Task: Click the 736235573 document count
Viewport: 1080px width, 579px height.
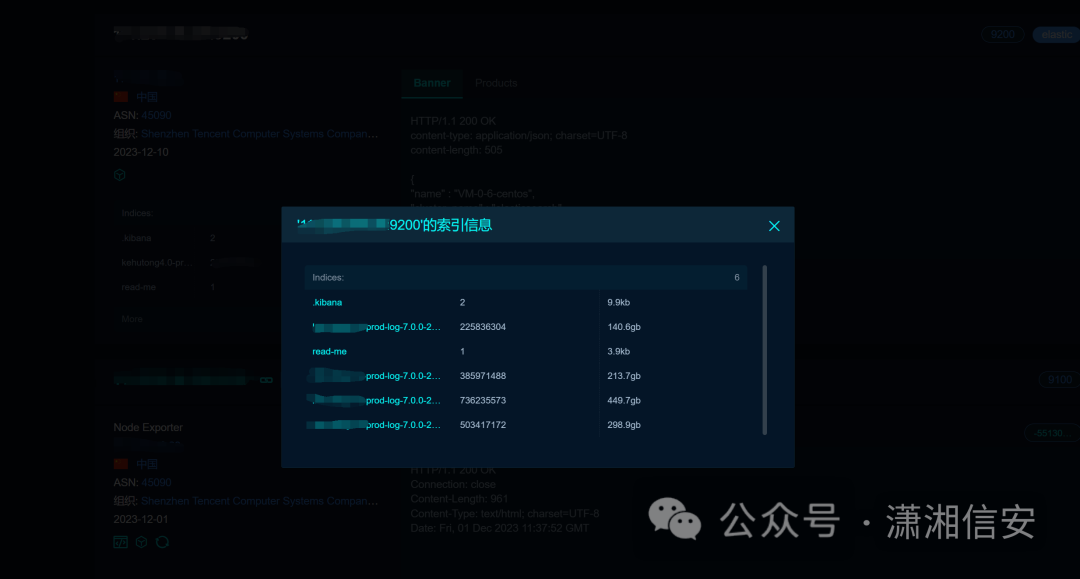Action: pos(483,400)
